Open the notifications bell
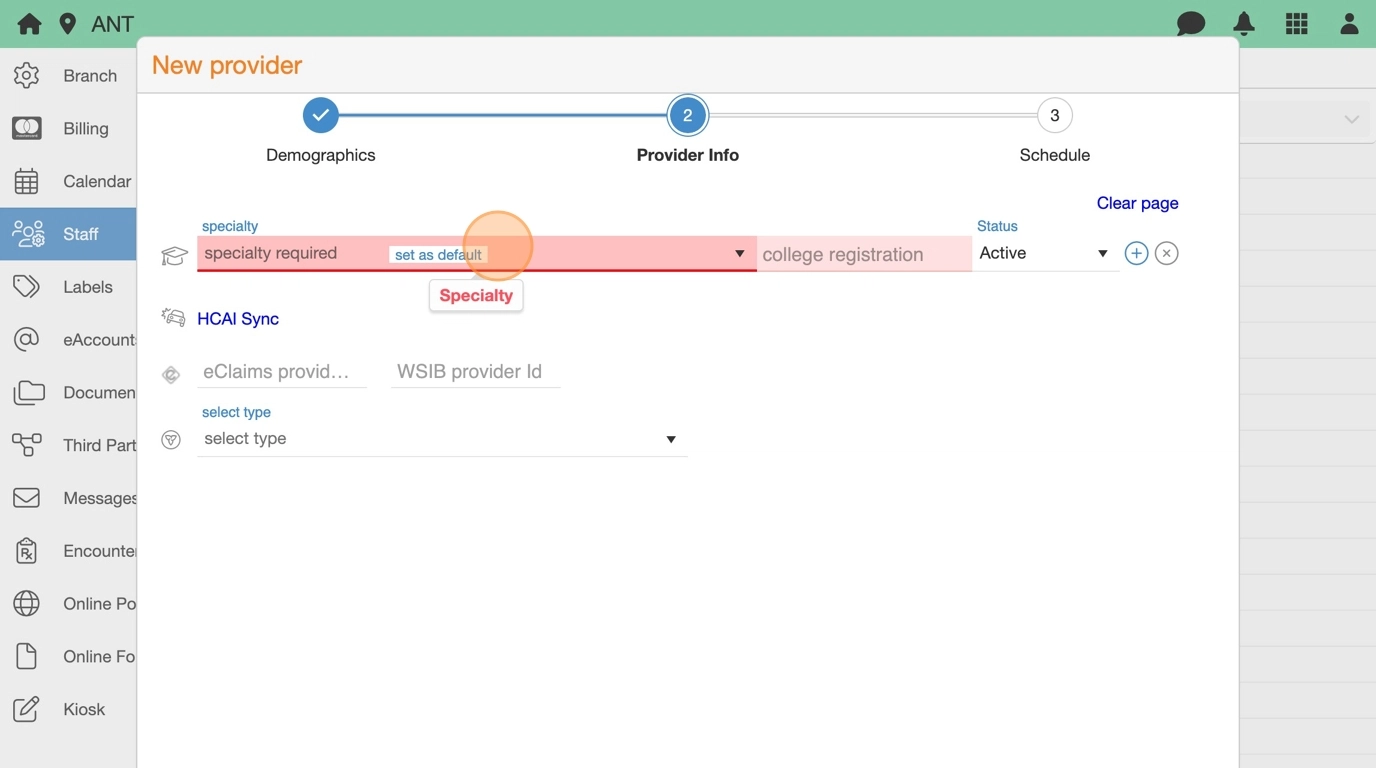This screenshot has height=768, width=1376. coord(1244,24)
